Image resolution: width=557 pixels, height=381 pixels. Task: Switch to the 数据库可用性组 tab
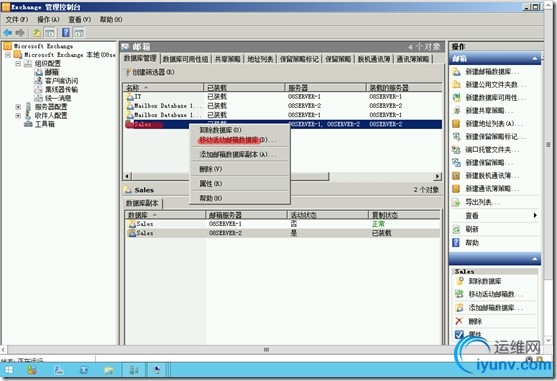pos(186,59)
